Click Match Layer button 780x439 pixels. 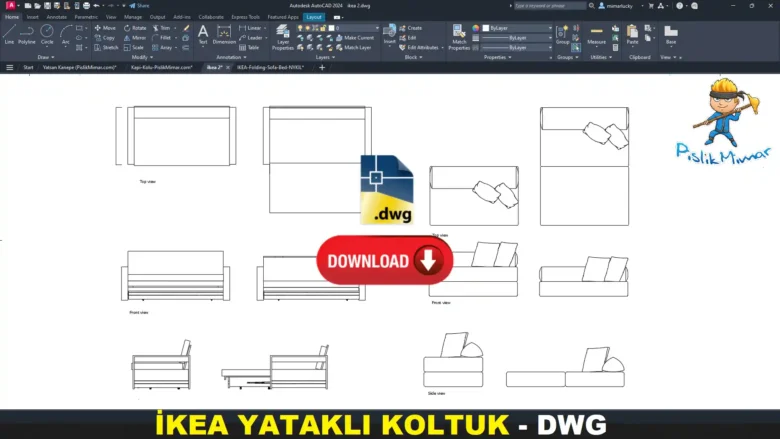[354, 48]
